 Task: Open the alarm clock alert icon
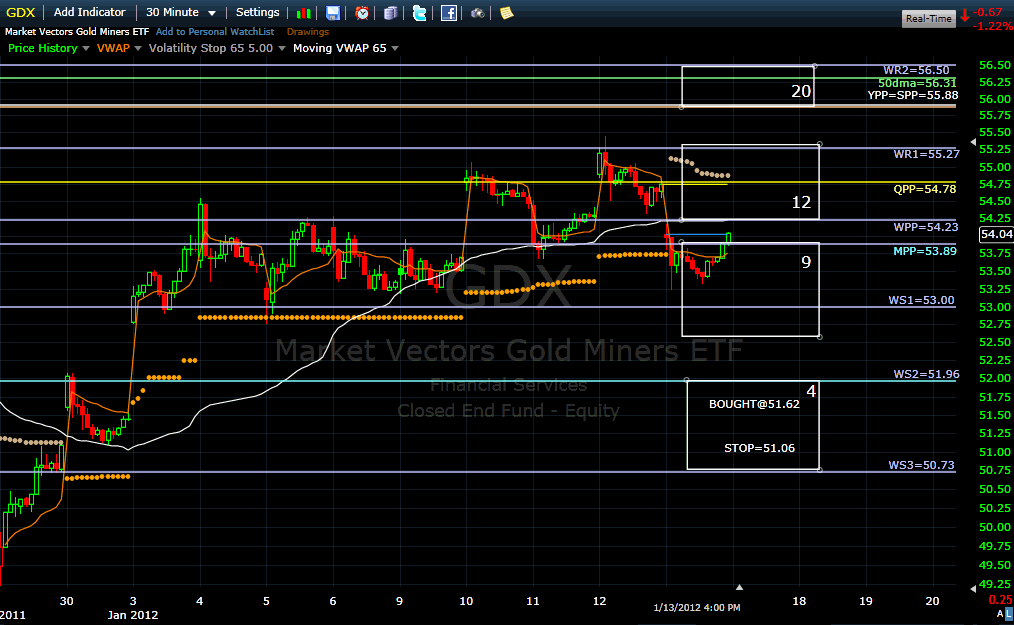pos(362,13)
